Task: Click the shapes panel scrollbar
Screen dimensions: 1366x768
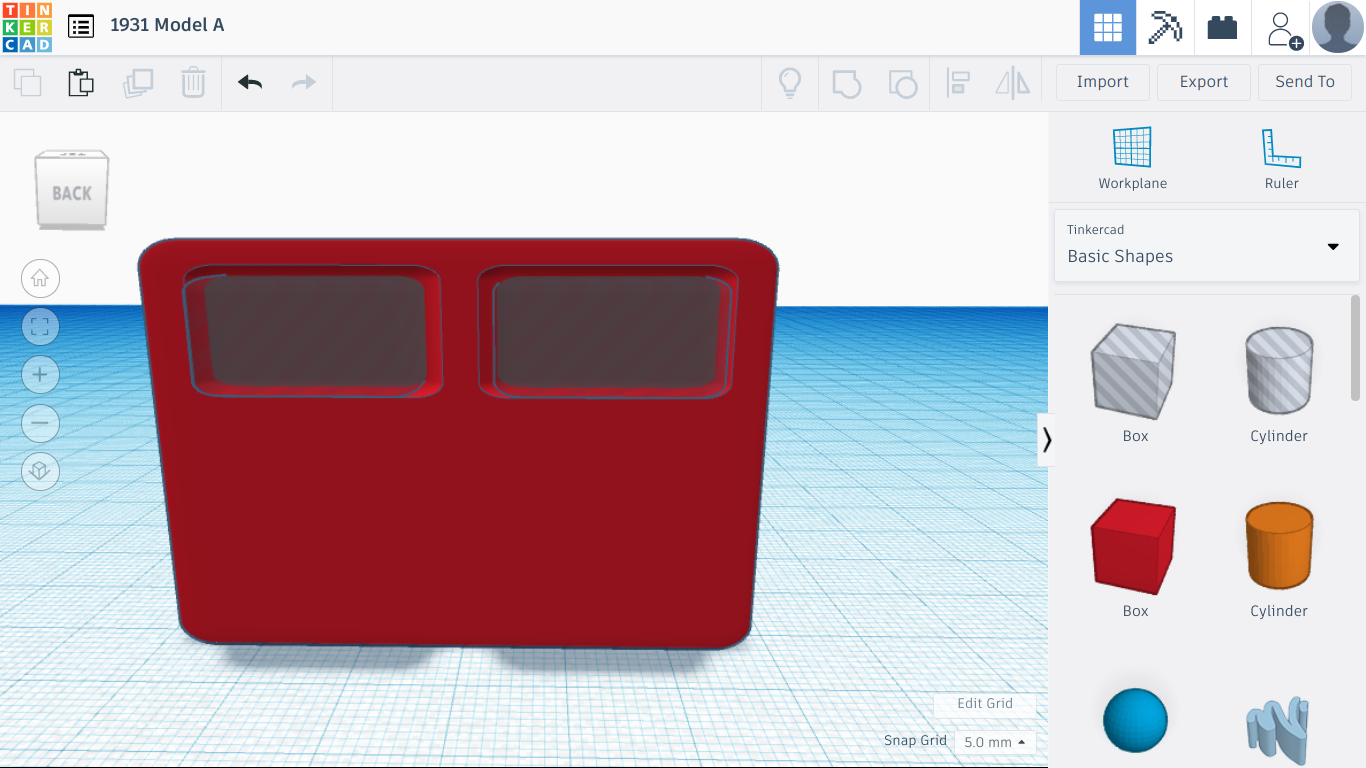Action: (1355, 347)
